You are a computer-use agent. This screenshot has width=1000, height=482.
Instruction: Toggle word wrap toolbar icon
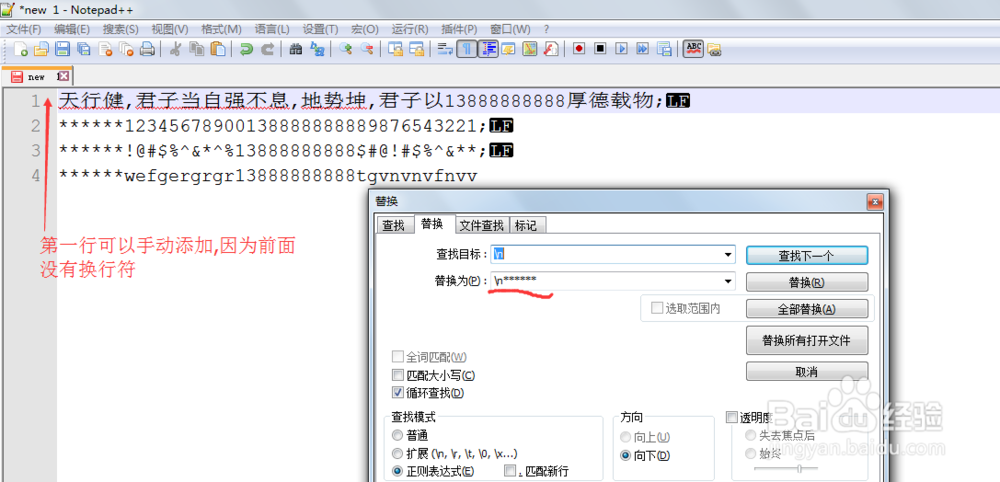[x=445, y=49]
